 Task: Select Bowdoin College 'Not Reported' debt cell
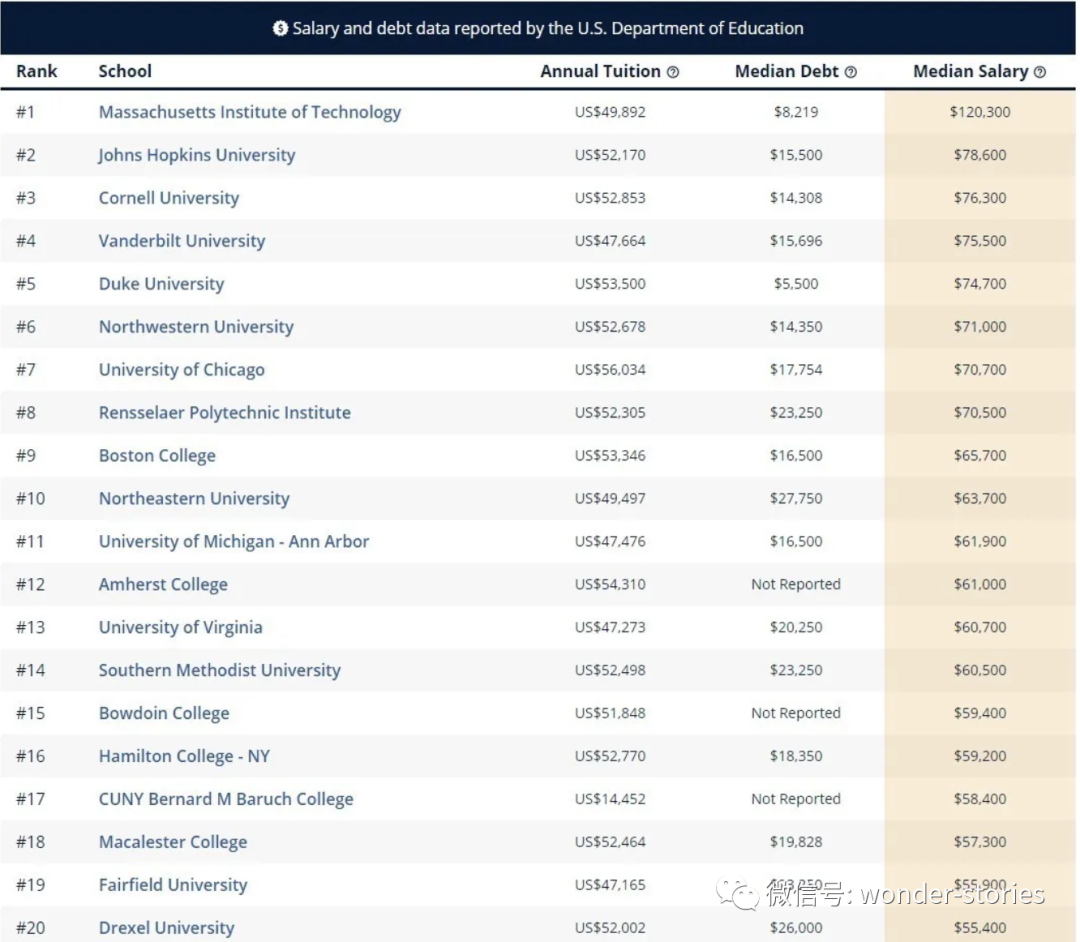tap(796, 713)
